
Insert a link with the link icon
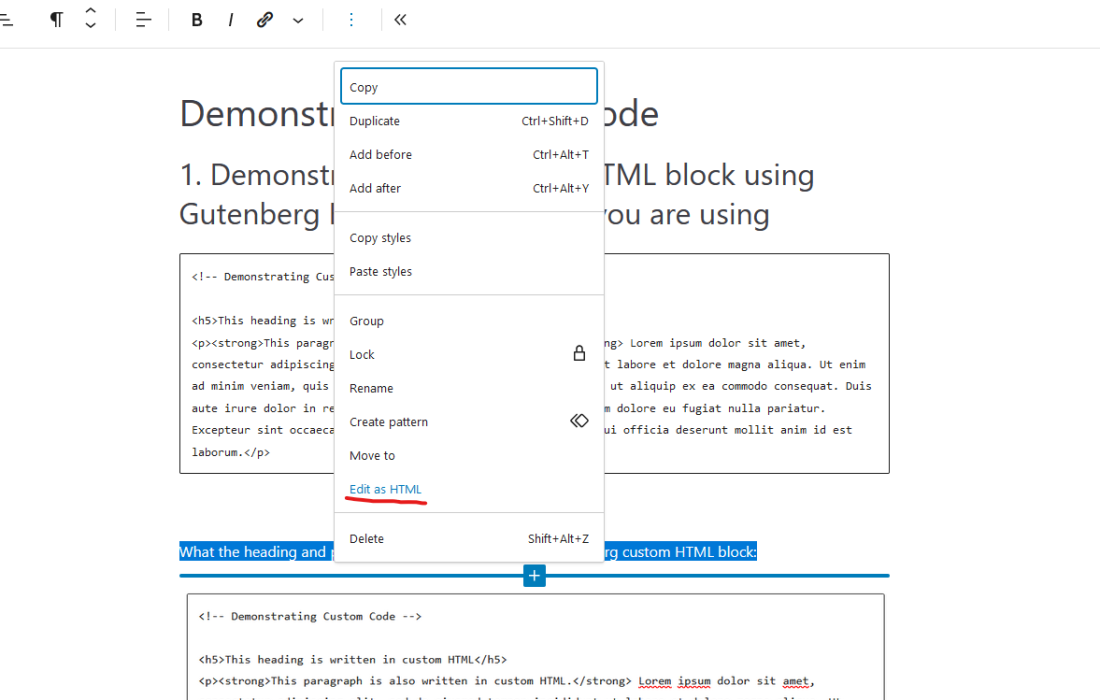(x=264, y=20)
